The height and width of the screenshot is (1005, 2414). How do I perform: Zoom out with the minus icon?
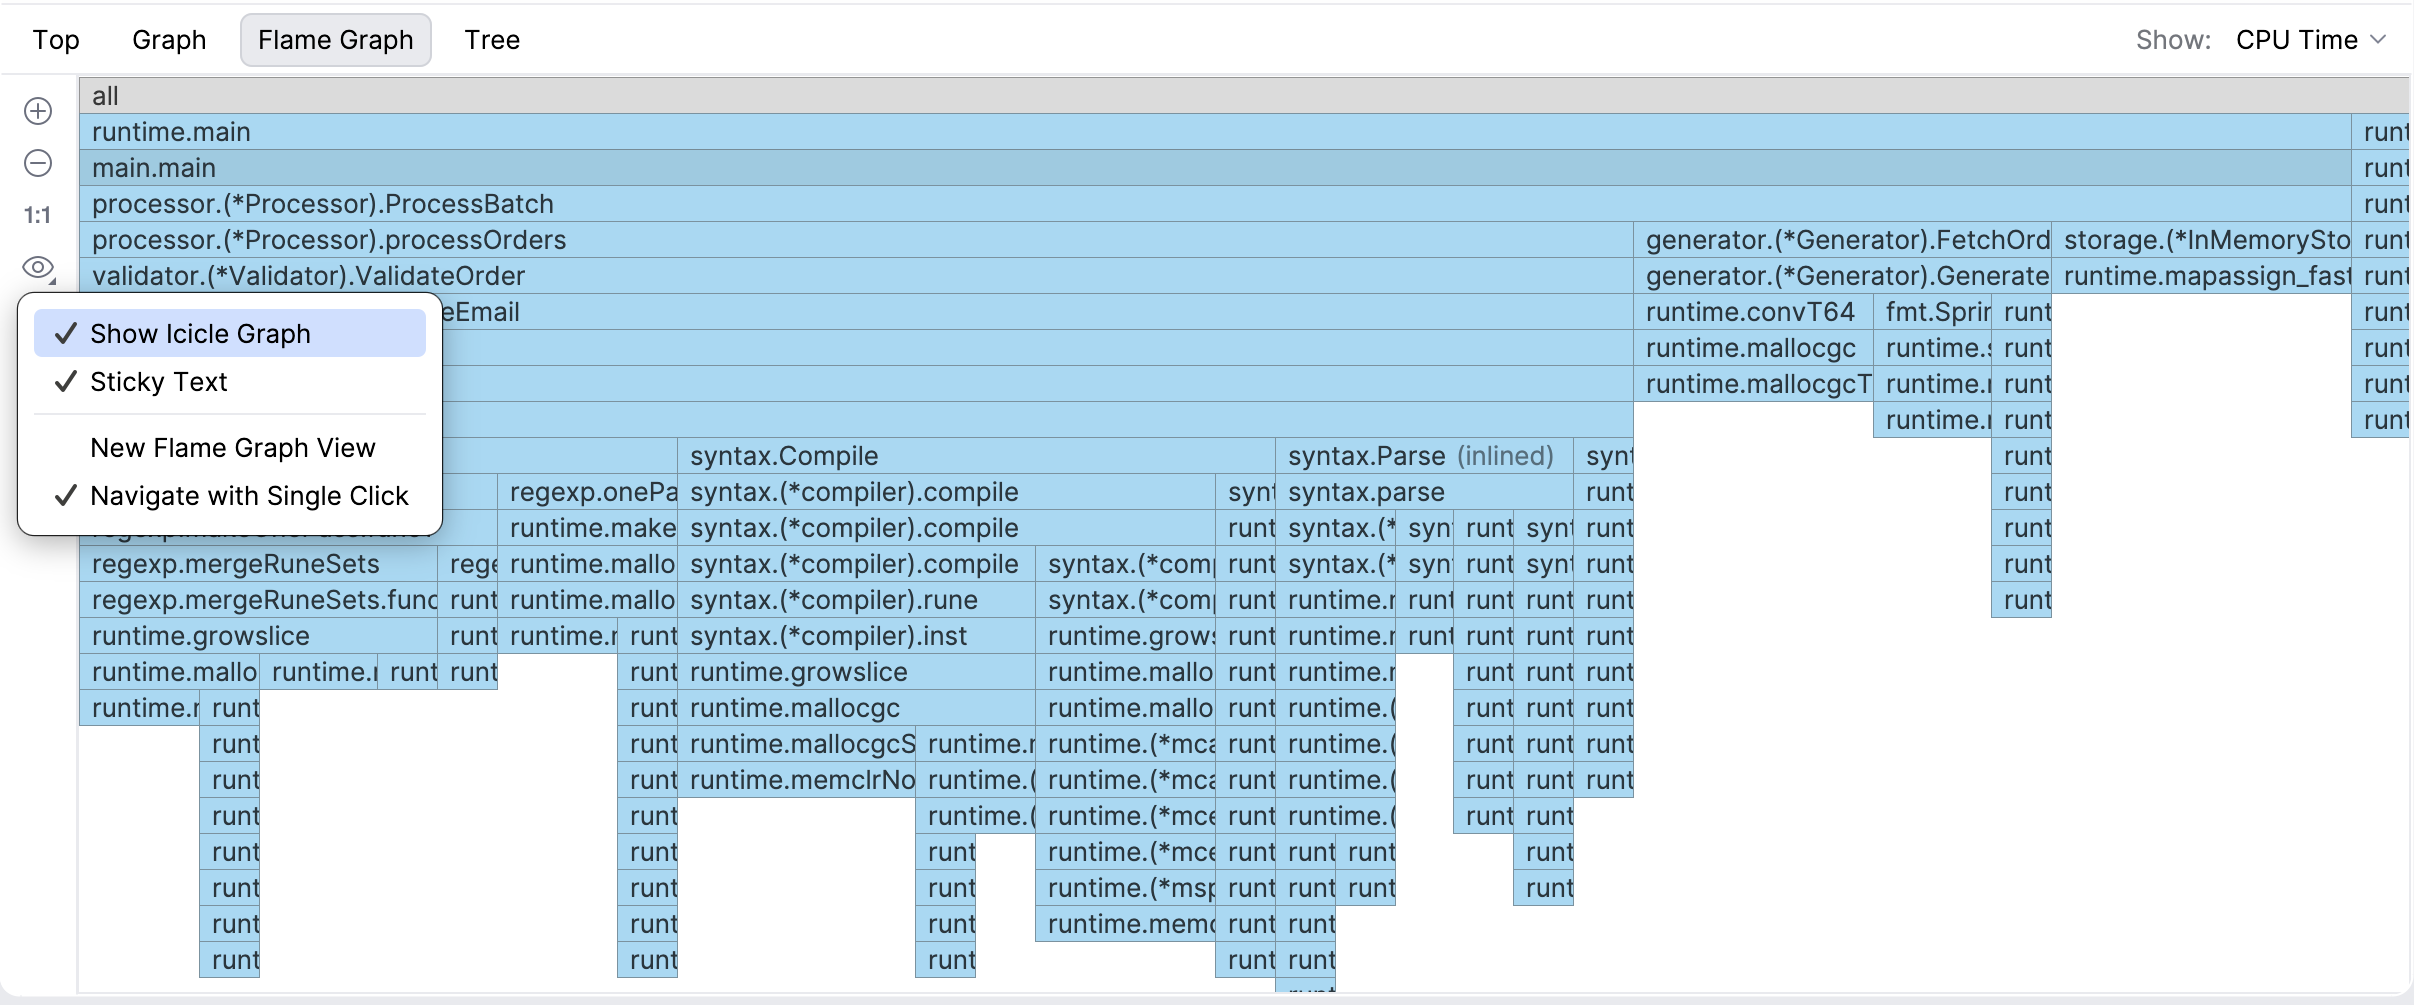[x=38, y=163]
